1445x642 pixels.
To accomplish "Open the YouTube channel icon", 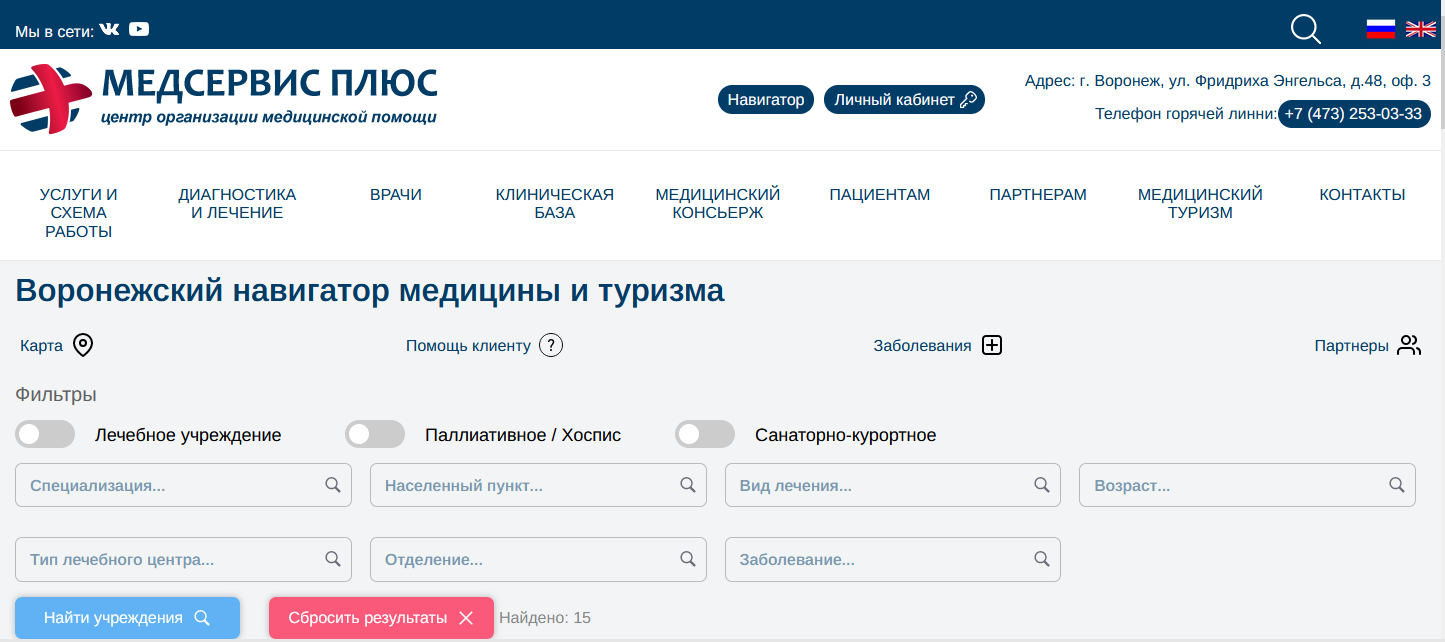I will point(139,29).
